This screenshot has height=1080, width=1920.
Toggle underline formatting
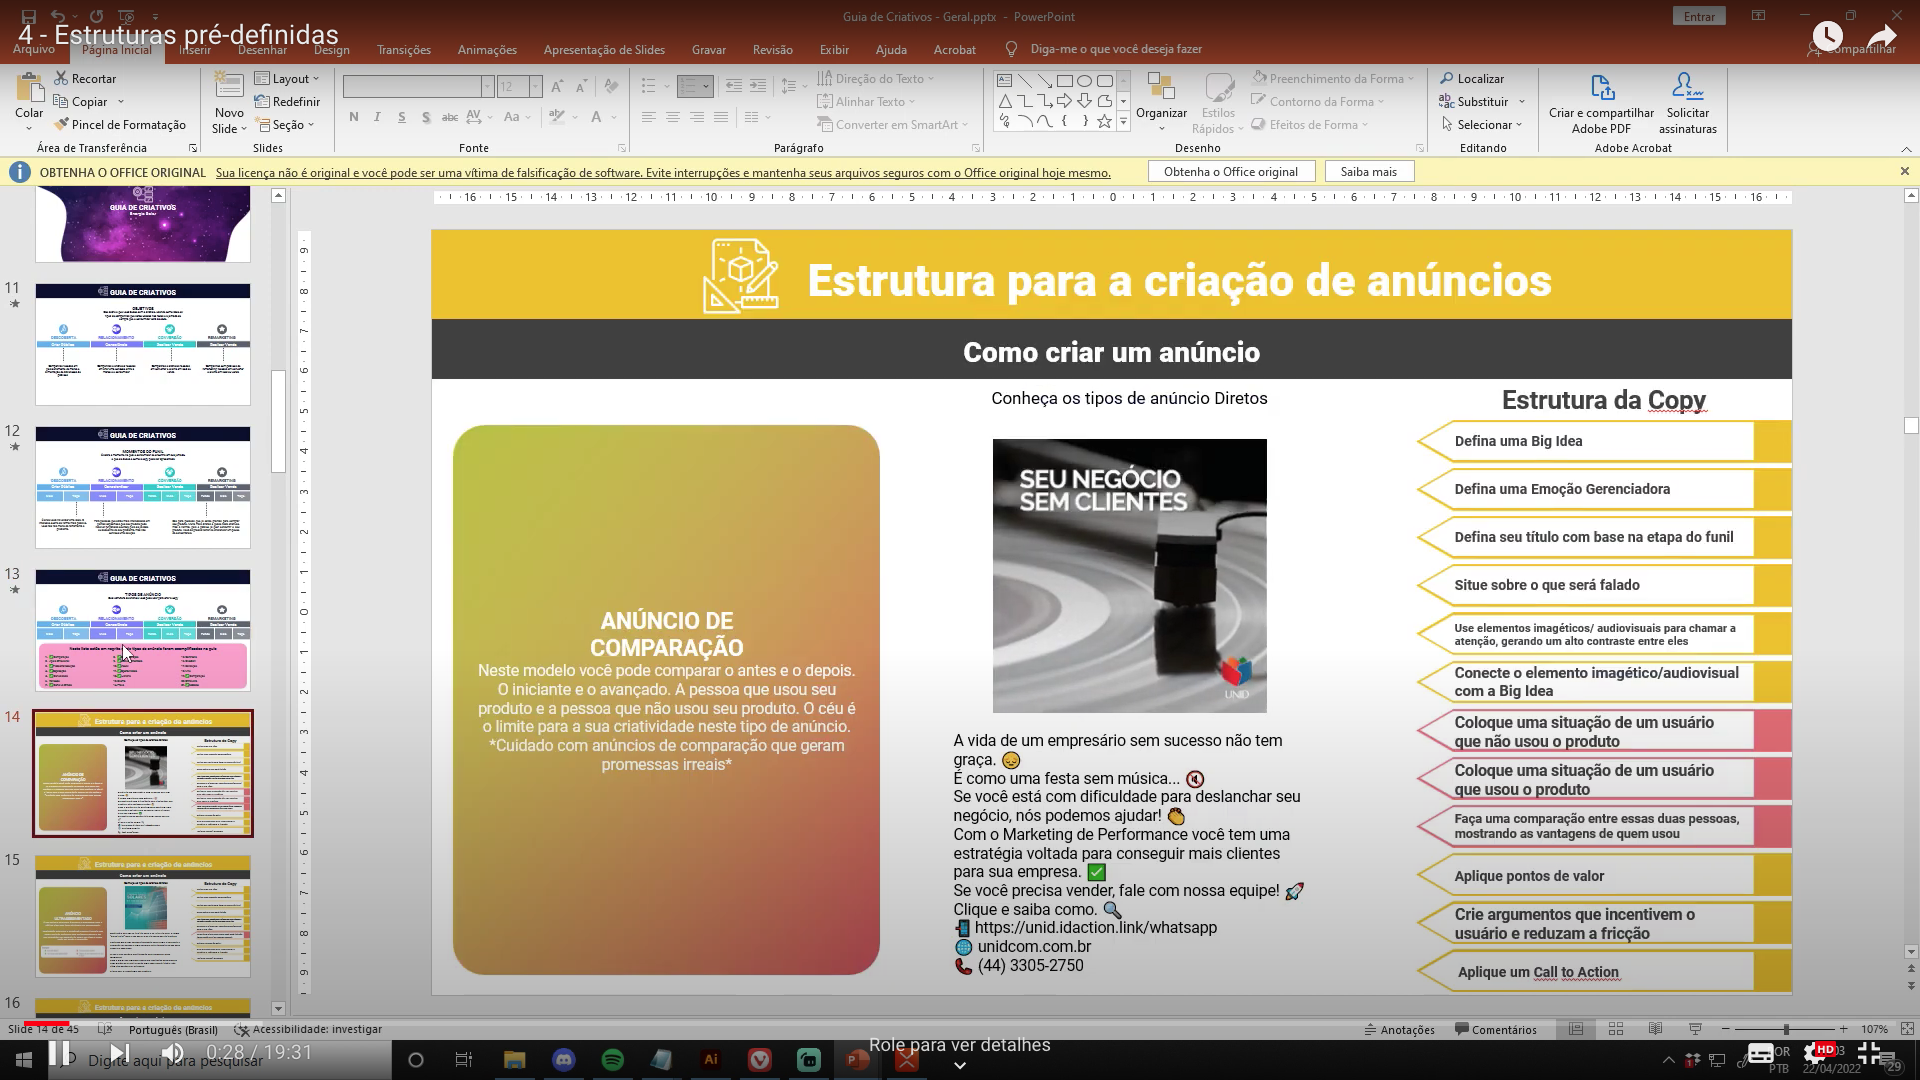tap(401, 117)
